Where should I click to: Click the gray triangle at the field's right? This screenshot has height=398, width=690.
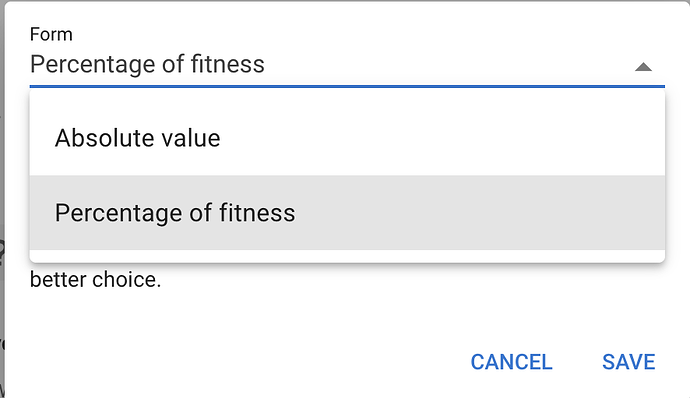click(643, 67)
